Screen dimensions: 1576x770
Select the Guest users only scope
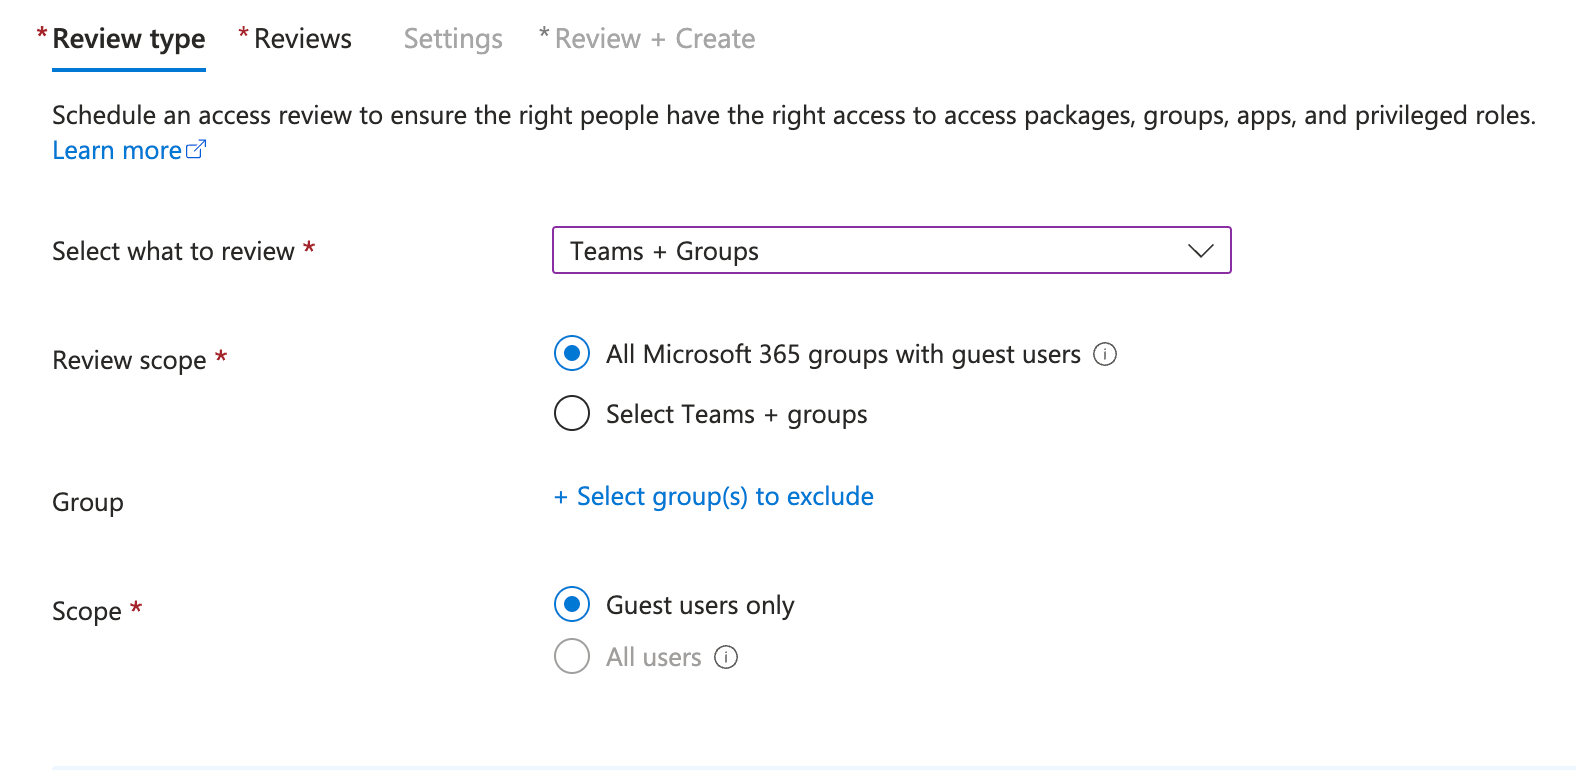point(572,604)
